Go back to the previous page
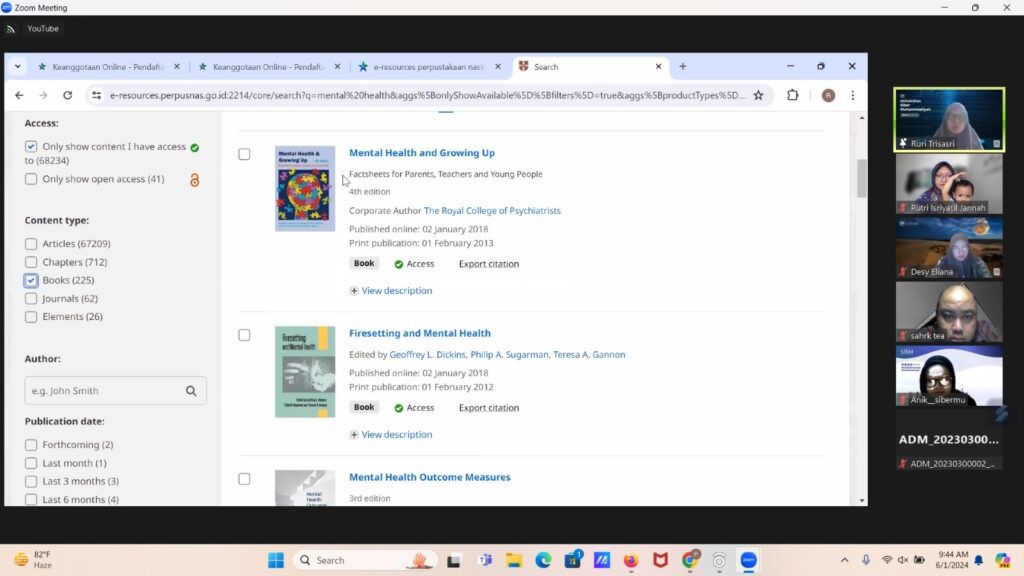Screen dimensions: 1024x576 click(19, 95)
